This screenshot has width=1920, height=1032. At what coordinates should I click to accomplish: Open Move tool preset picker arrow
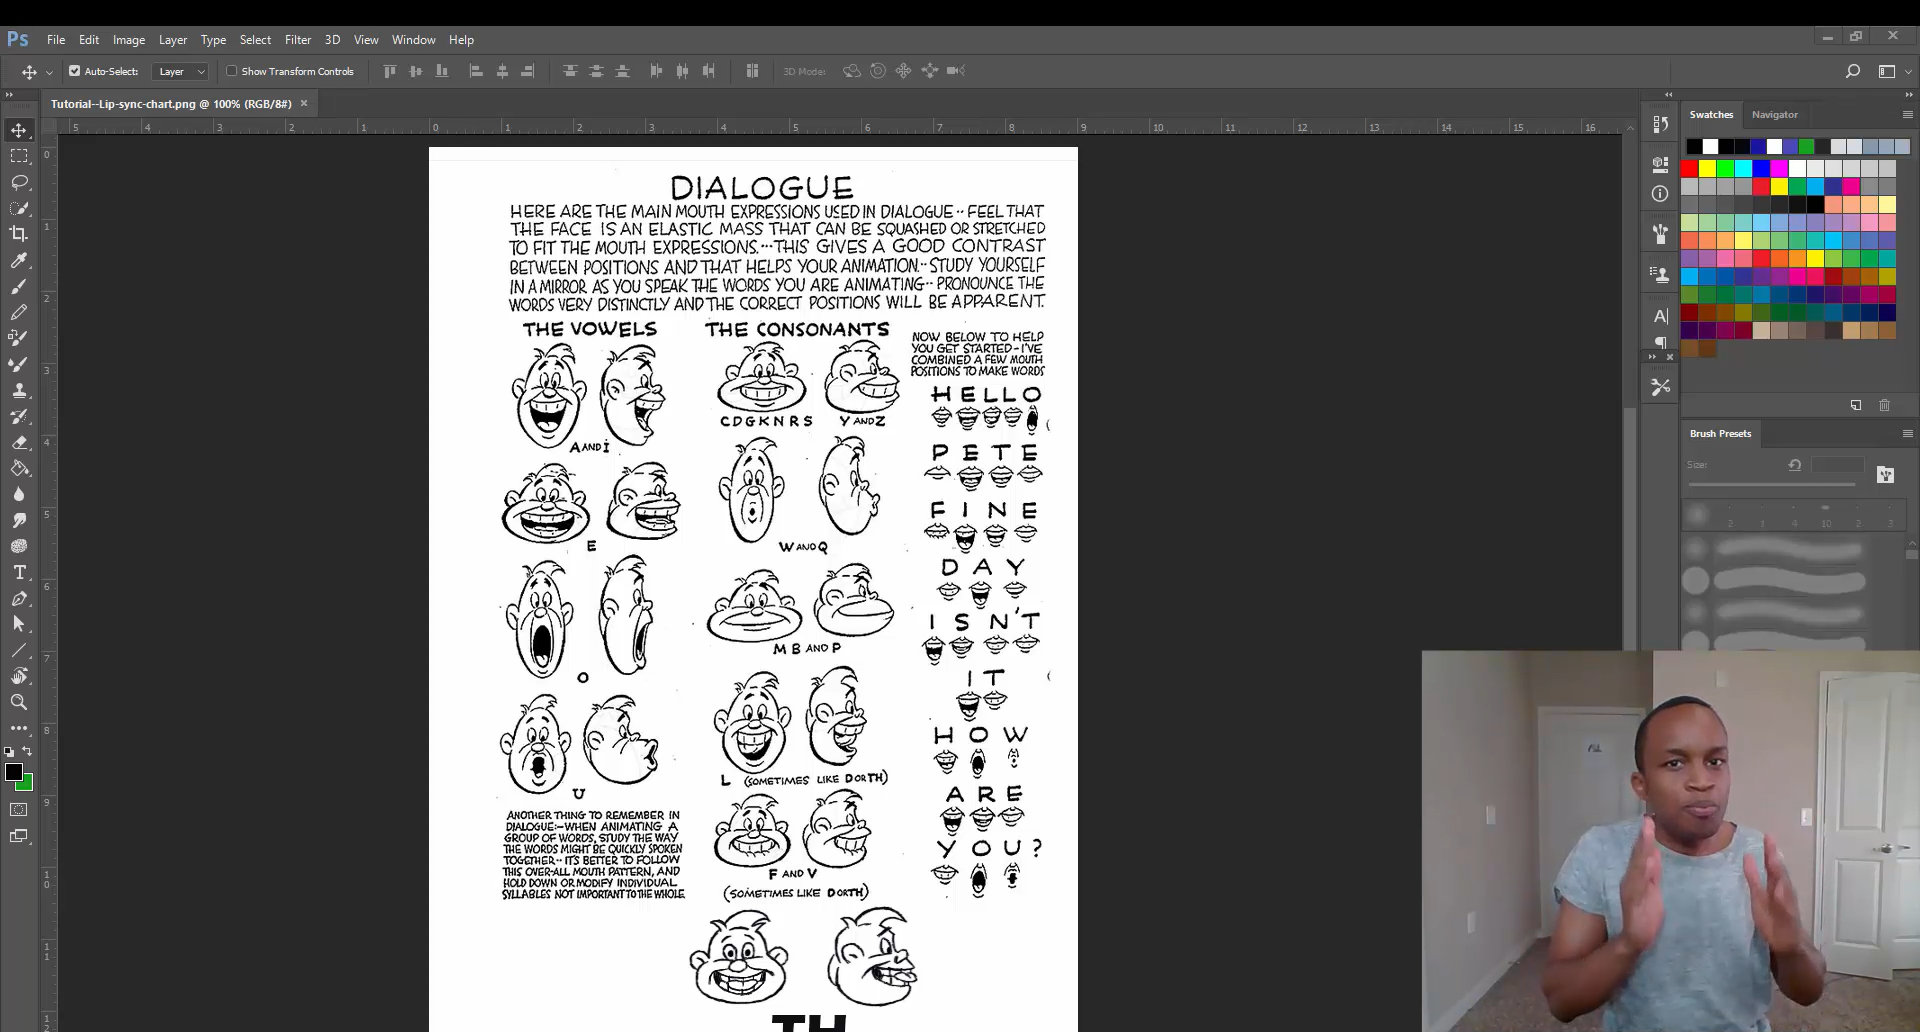pos(49,72)
